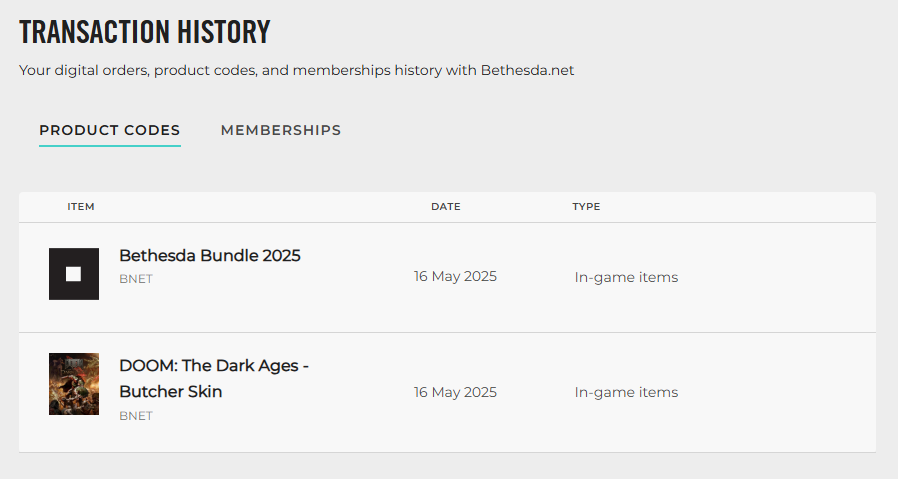Sort by the DATE column header

[446, 207]
